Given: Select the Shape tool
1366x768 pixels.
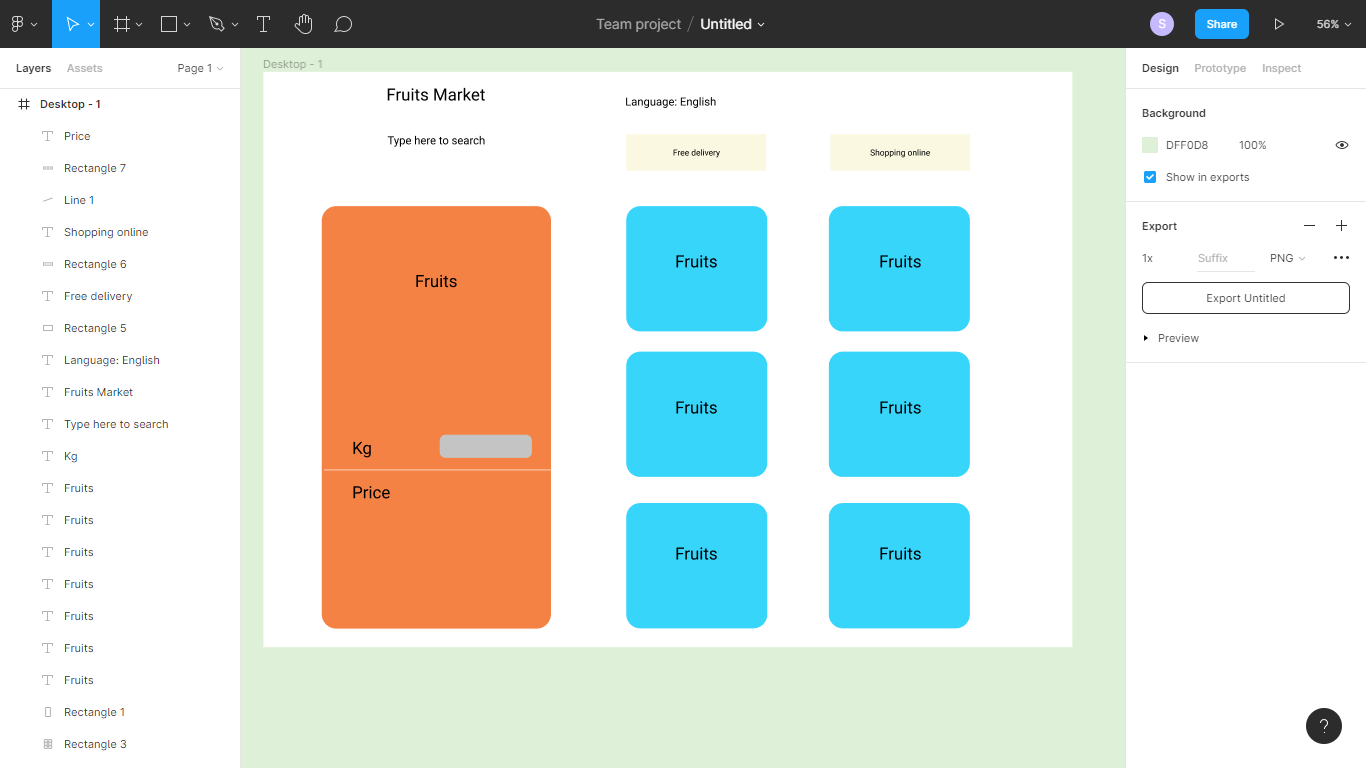Looking at the screenshot, I should click(x=166, y=23).
